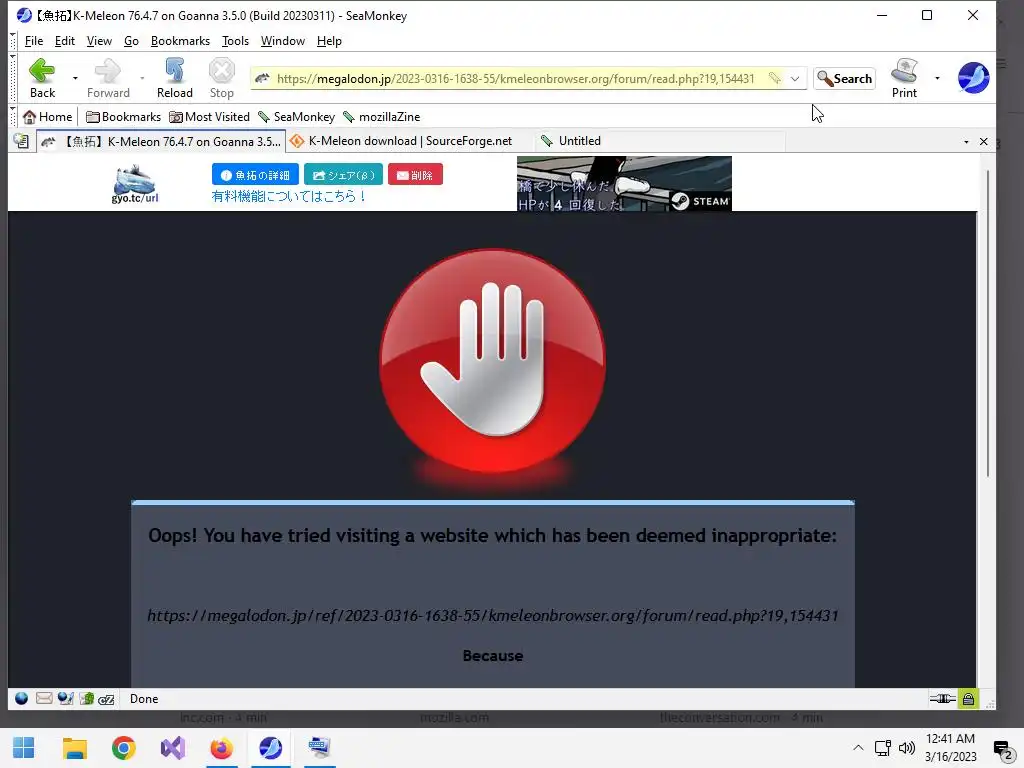Click the page vertical scrollbar
The height and width of the screenshot is (768, 1024).
(x=987, y=323)
